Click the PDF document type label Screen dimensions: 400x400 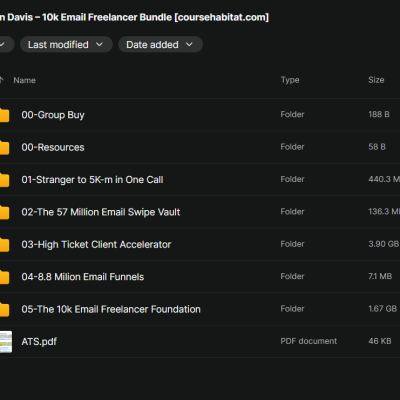[309, 341]
